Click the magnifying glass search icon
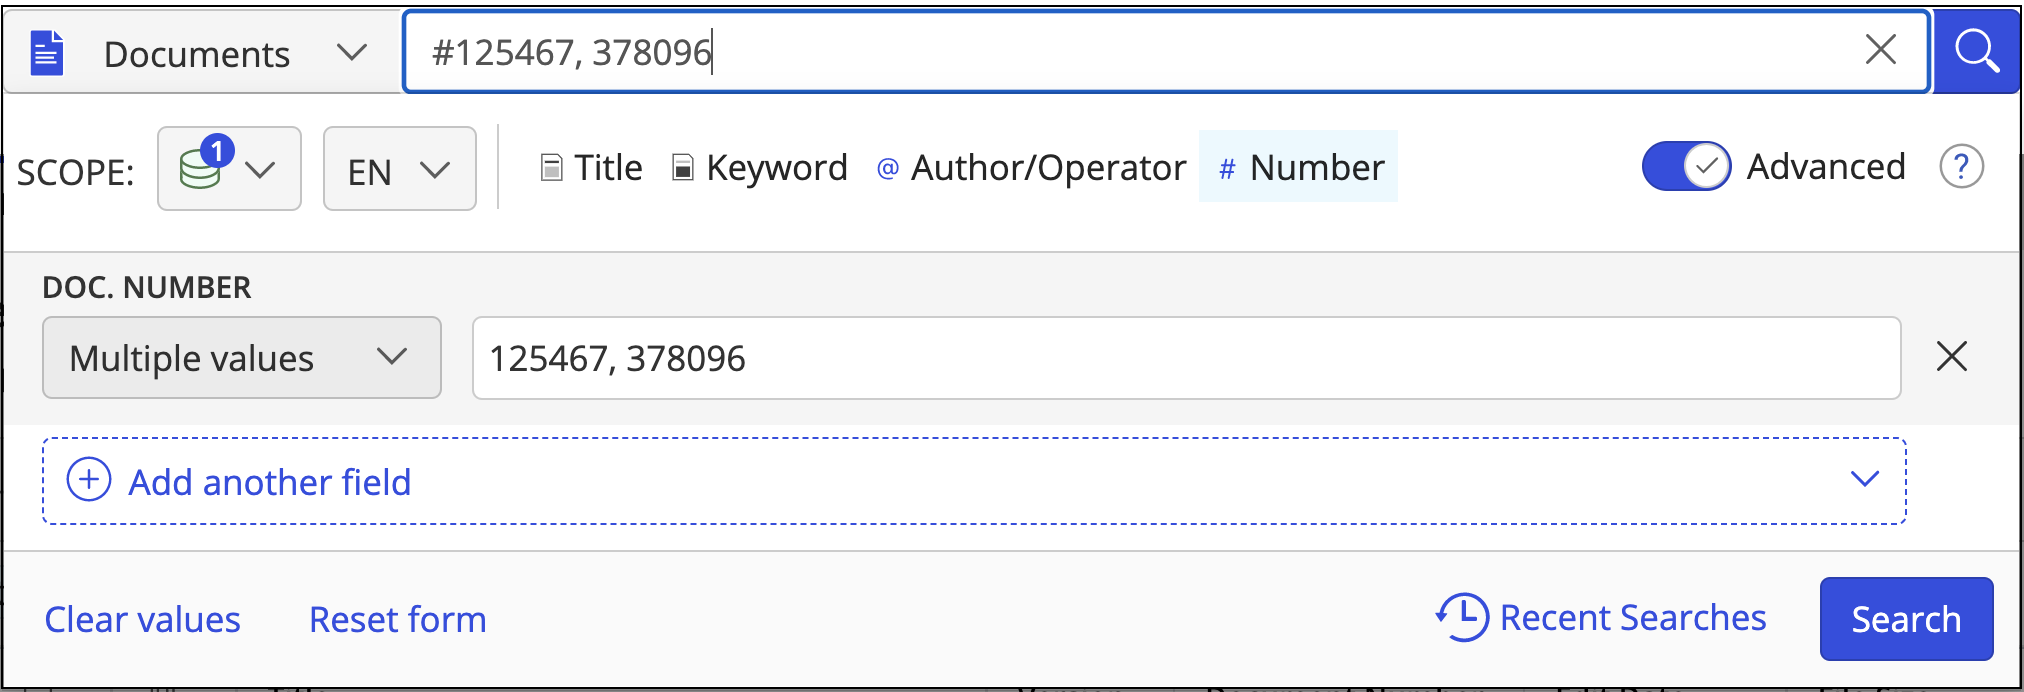 click(1976, 51)
